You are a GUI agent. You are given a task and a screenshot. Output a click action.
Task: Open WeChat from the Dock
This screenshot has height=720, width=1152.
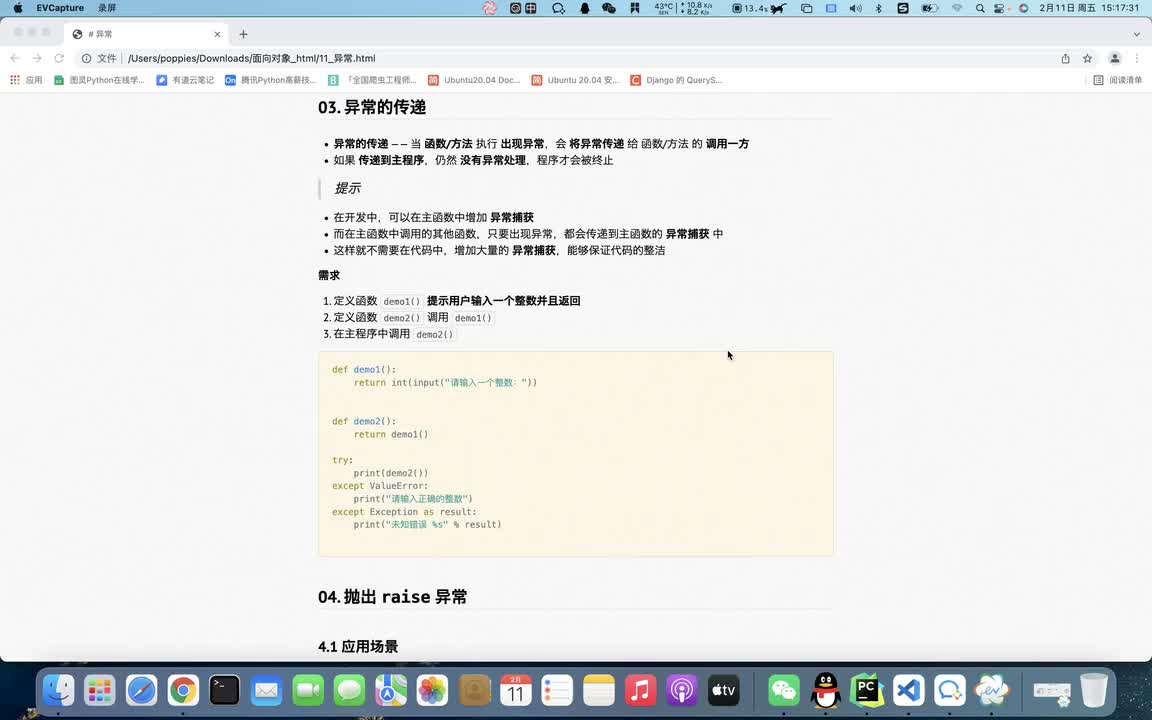coord(784,691)
